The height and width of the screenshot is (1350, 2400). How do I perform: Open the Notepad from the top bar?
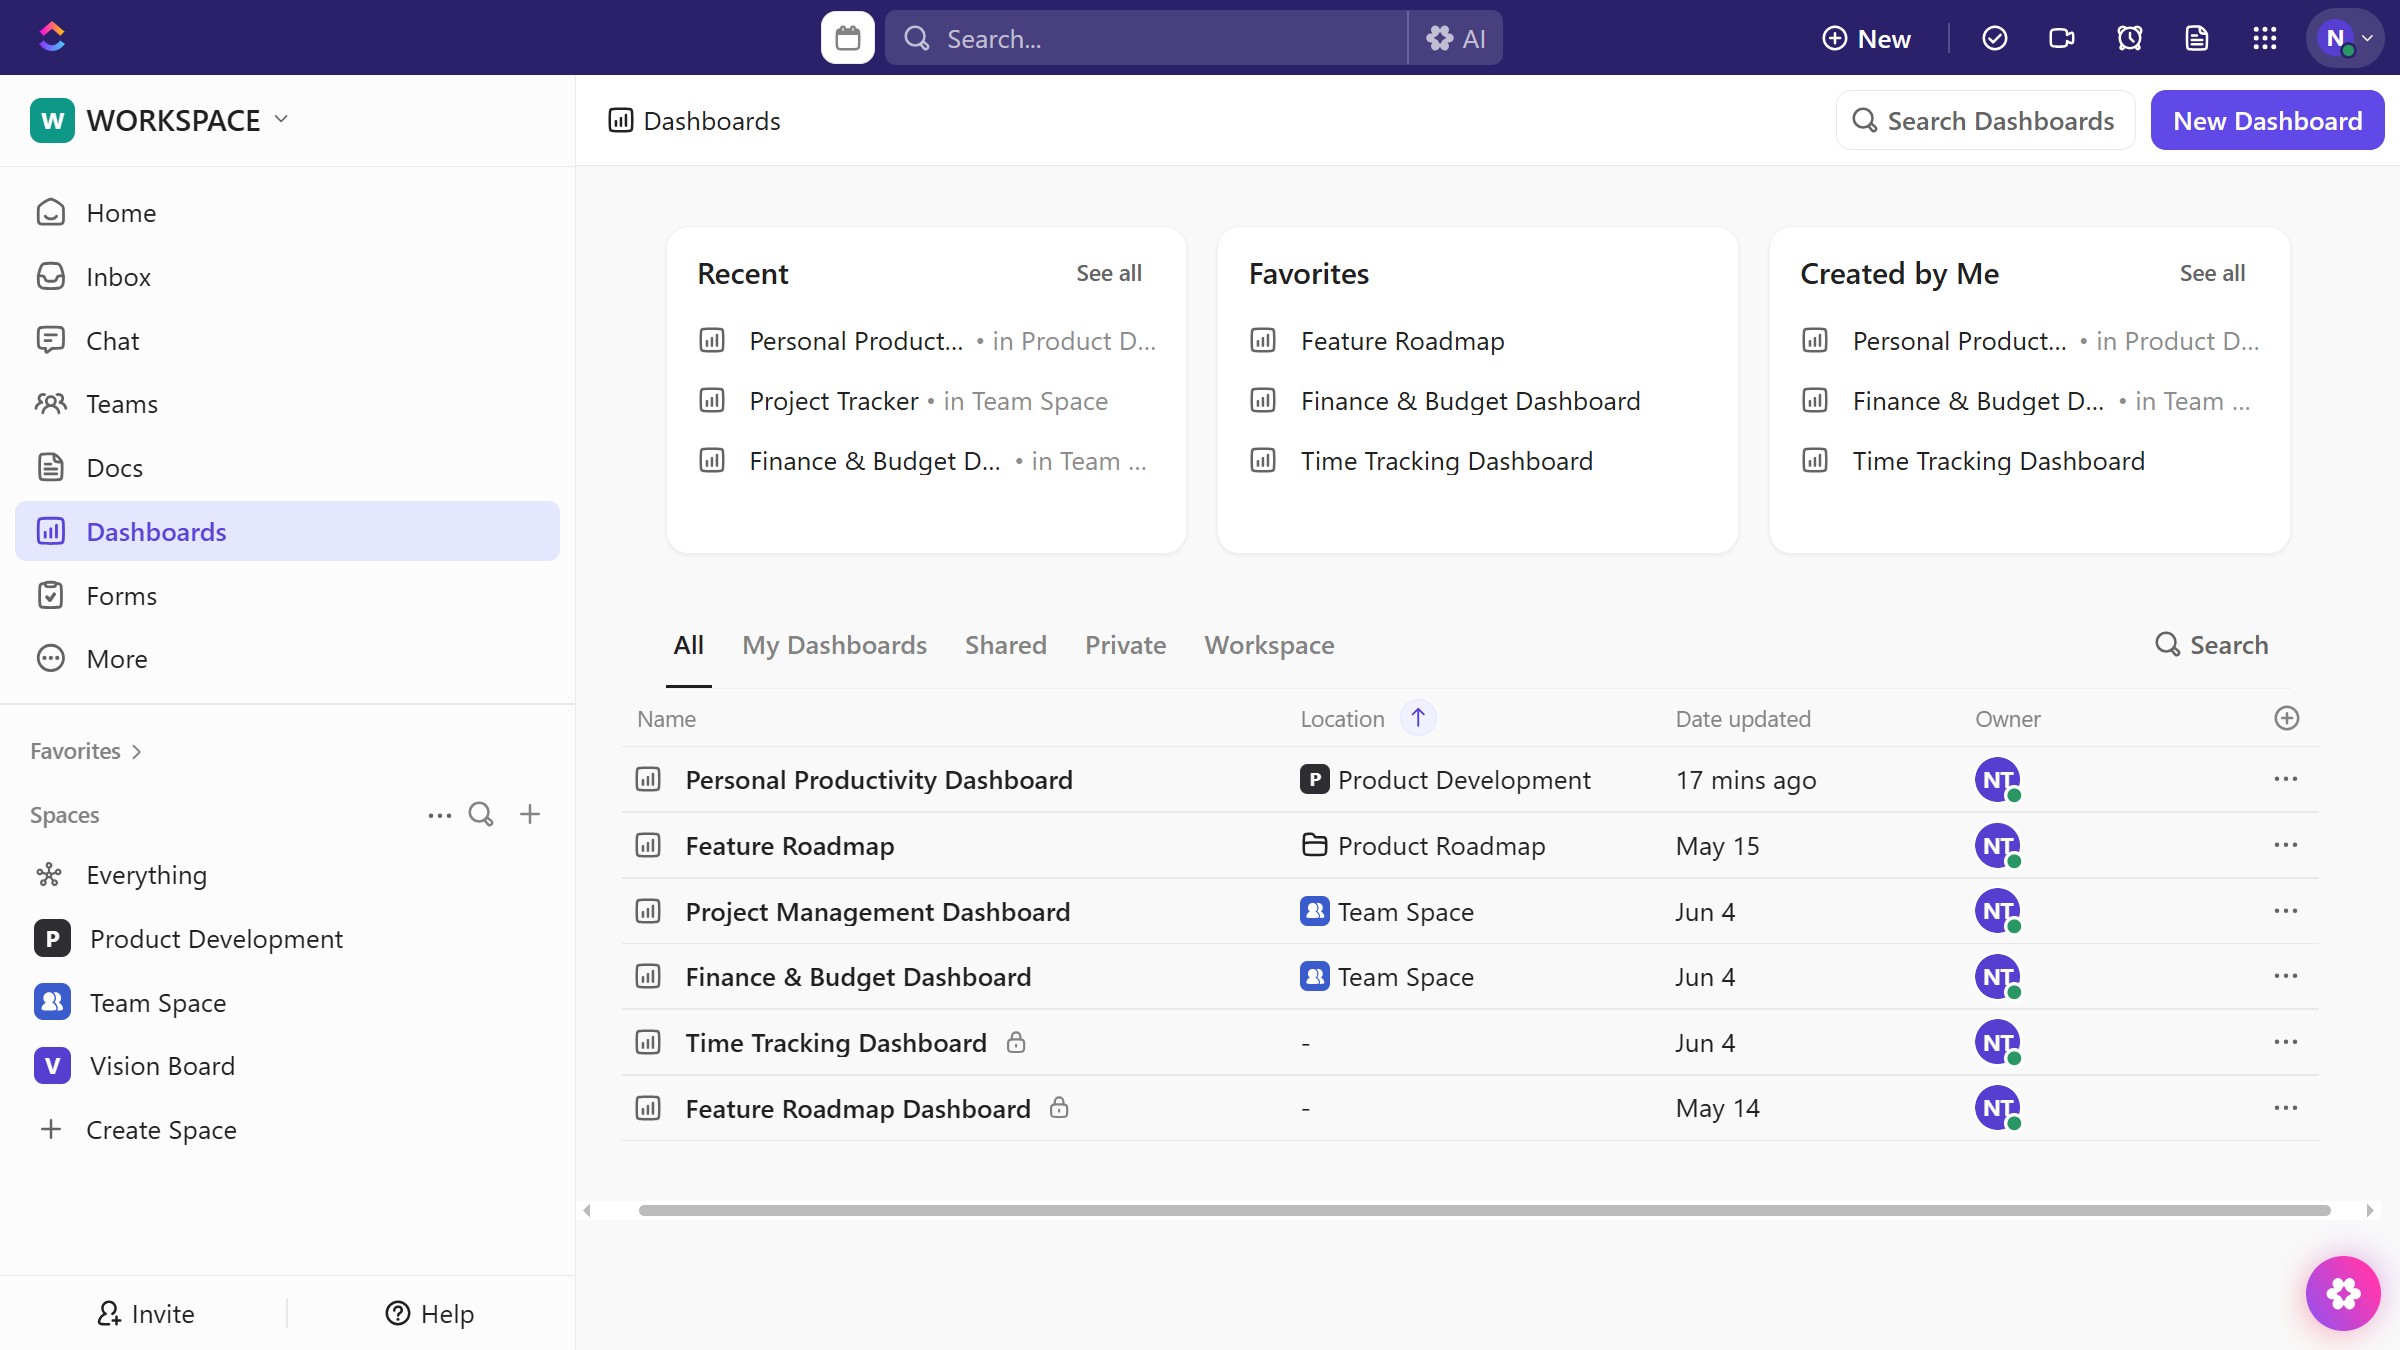(2197, 37)
